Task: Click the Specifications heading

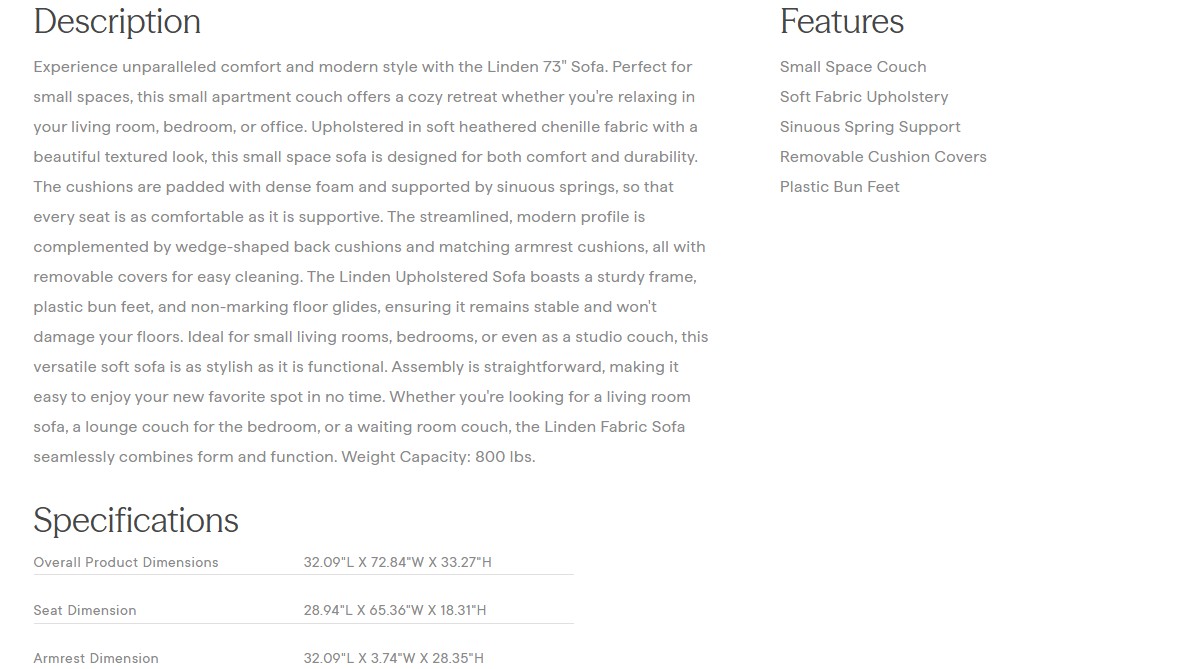Action: (136, 520)
